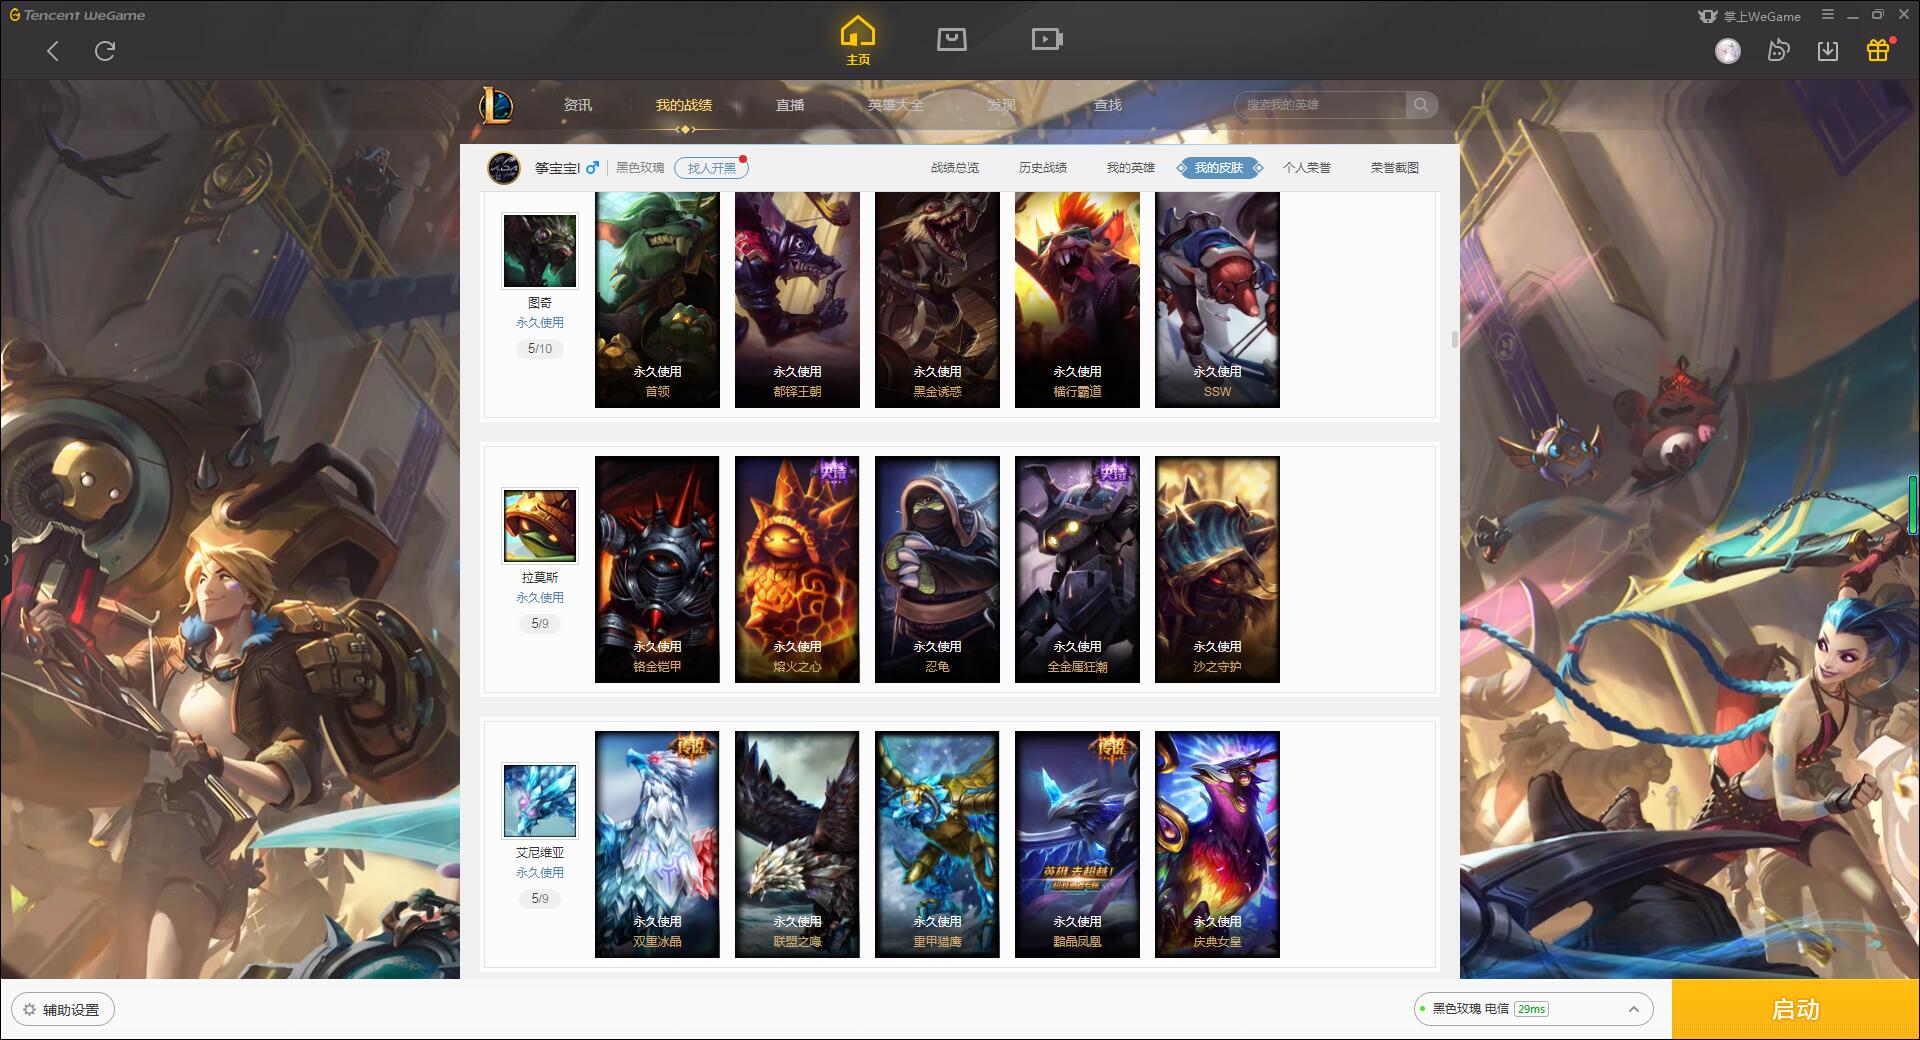Click the 启动 launch button
1920x1040 pixels.
[1796, 1009]
